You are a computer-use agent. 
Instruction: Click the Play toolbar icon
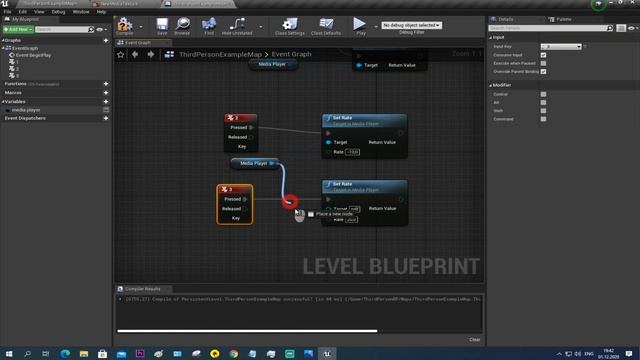[x=360, y=24]
